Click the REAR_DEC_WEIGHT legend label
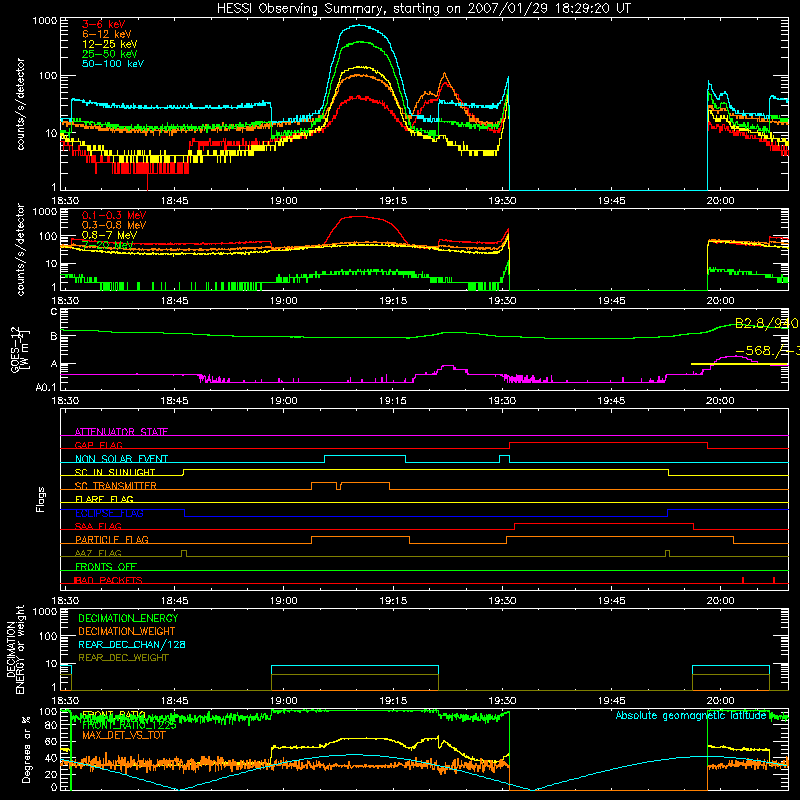The width and height of the screenshot is (800, 800). click(x=123, y=658)
